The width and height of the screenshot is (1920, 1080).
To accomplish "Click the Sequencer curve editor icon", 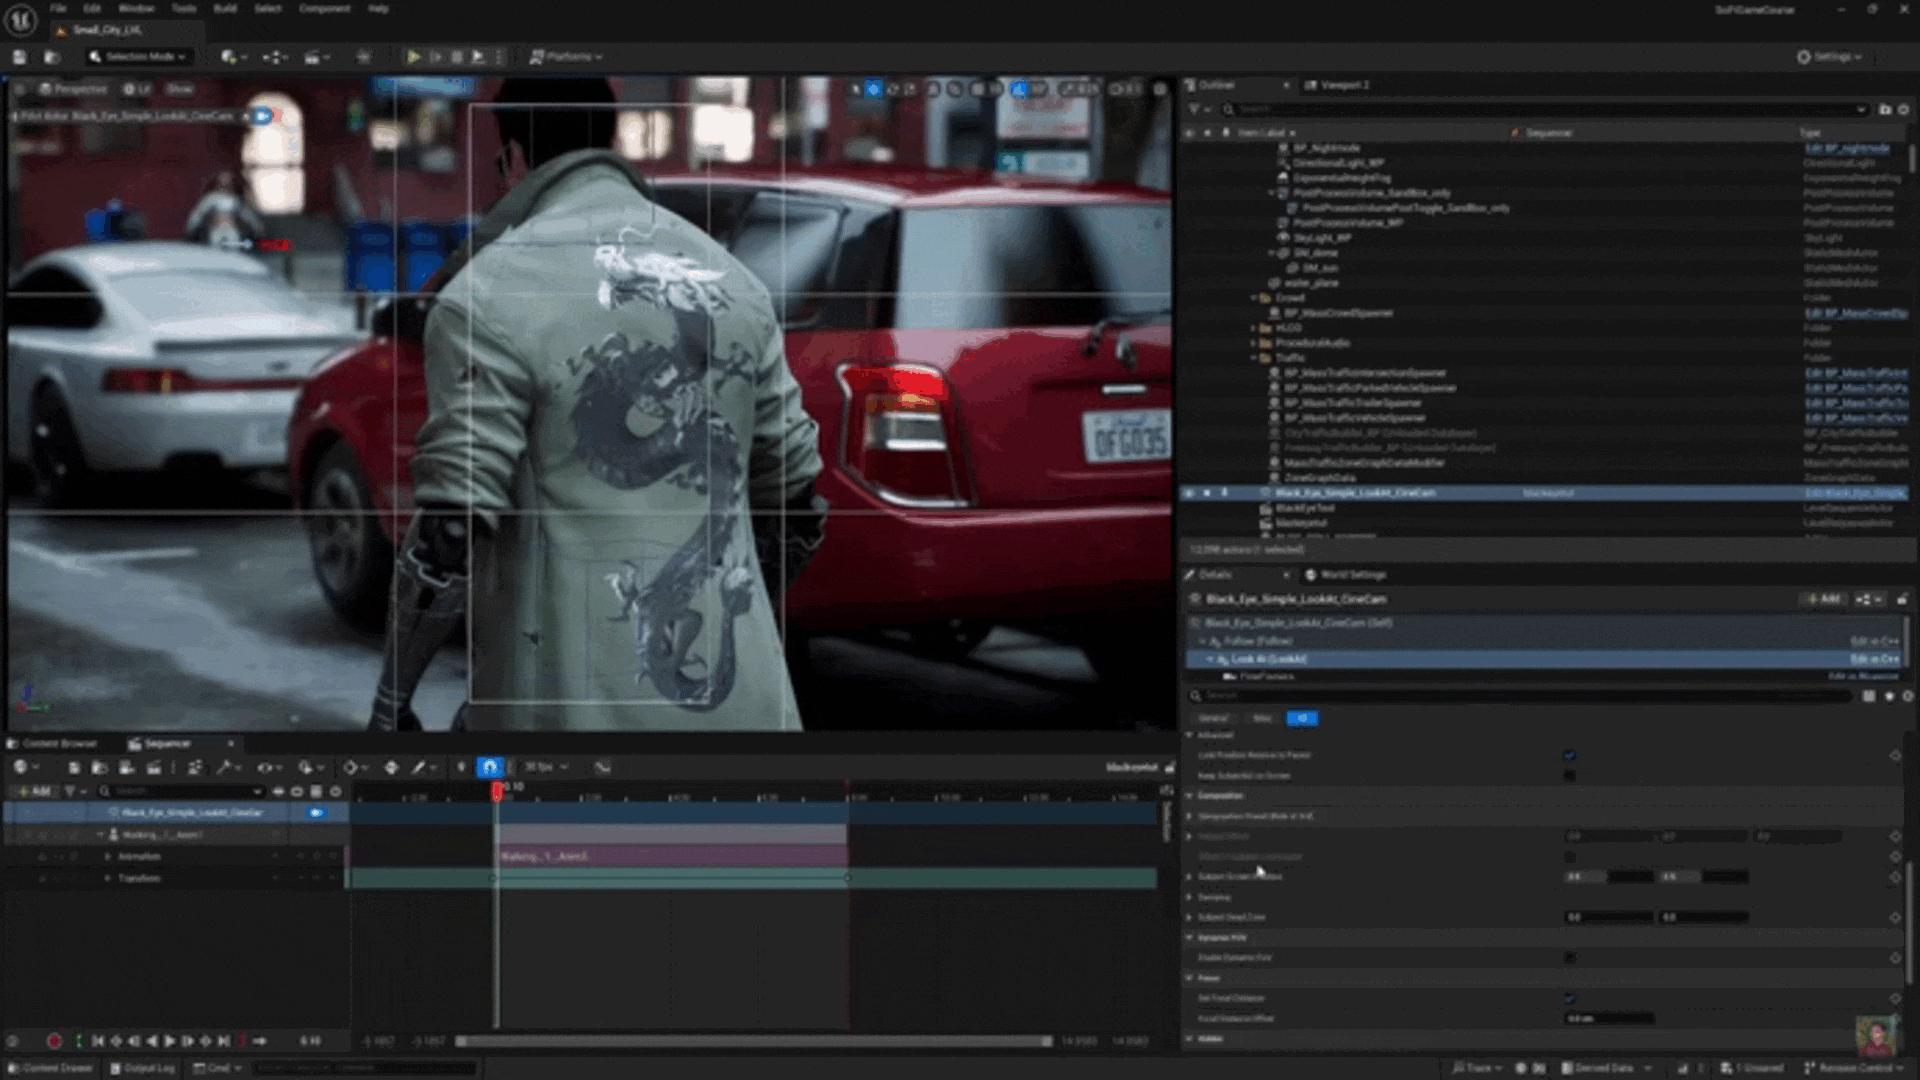I will (602, 767).
